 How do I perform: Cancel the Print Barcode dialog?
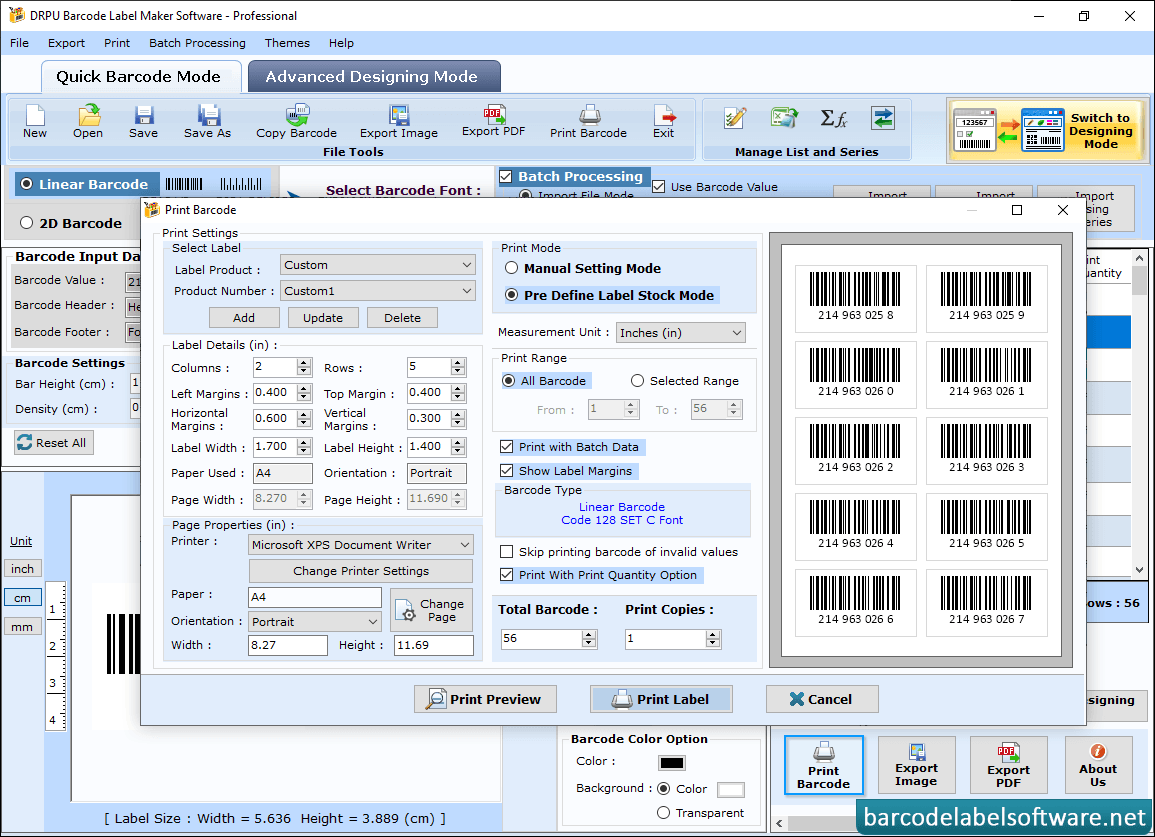[x=822, y=699]
